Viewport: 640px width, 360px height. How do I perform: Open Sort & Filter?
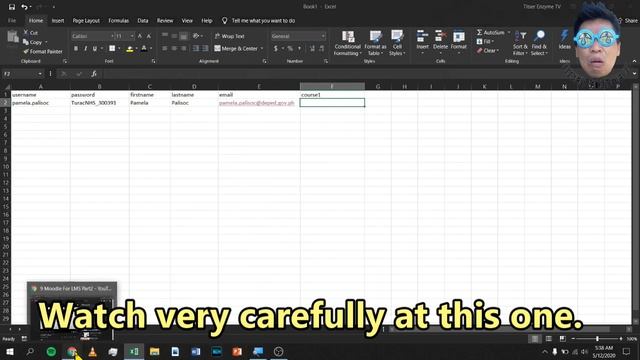pyautogui.click(x=520, y=42)
